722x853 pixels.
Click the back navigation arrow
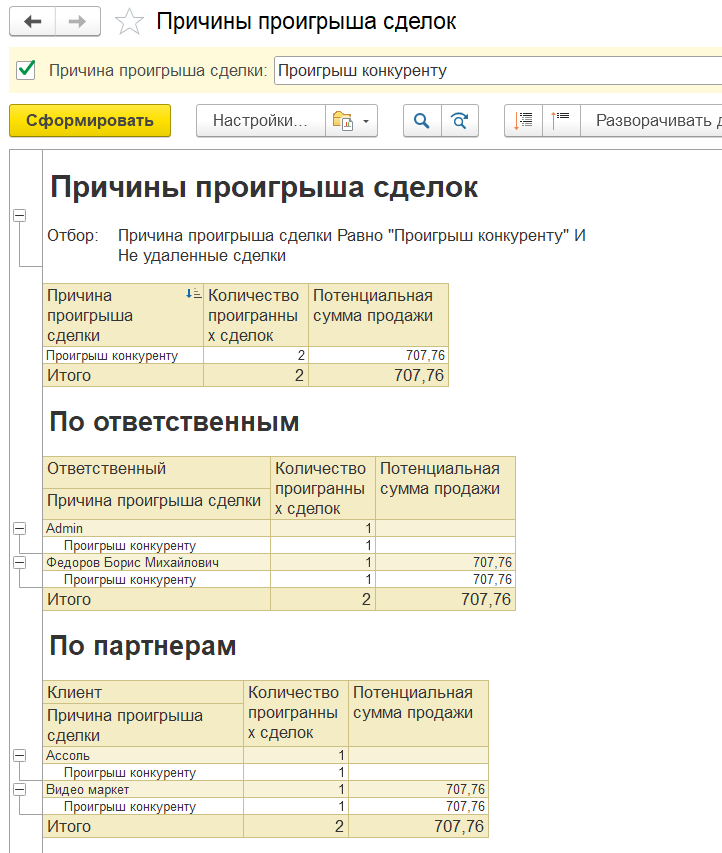click(x=34, y=22)
